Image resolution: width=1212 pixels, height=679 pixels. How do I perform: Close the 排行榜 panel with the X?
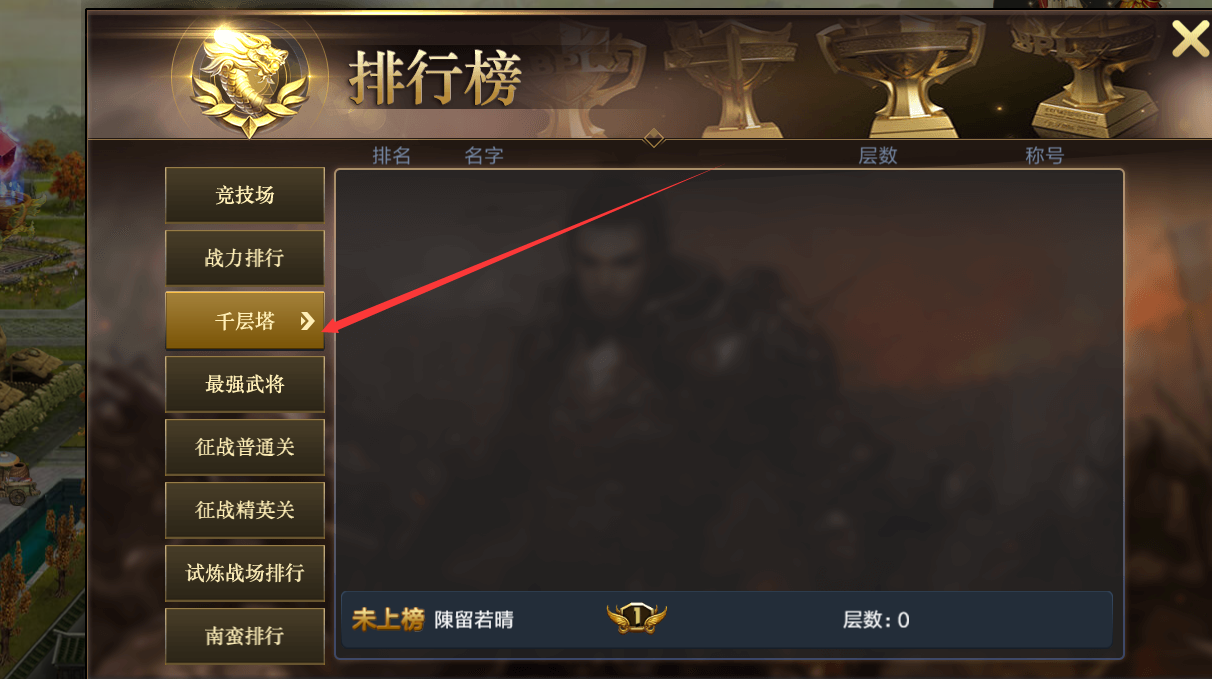1190,39
